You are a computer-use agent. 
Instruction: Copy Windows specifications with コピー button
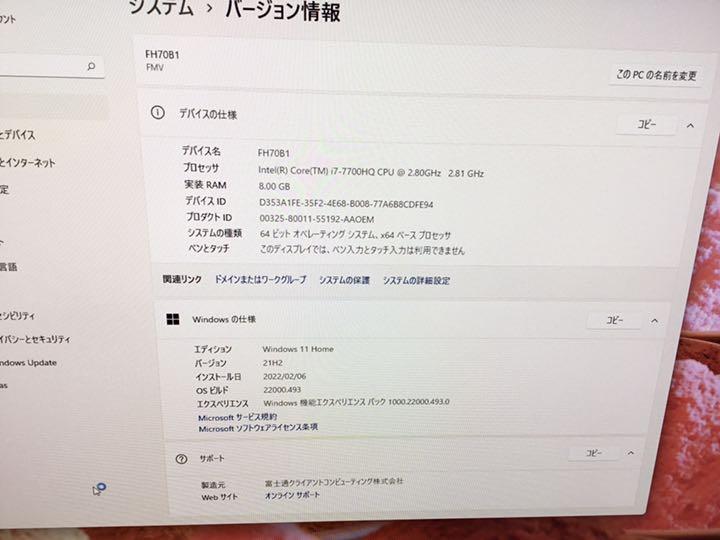(x=614, y=320)
